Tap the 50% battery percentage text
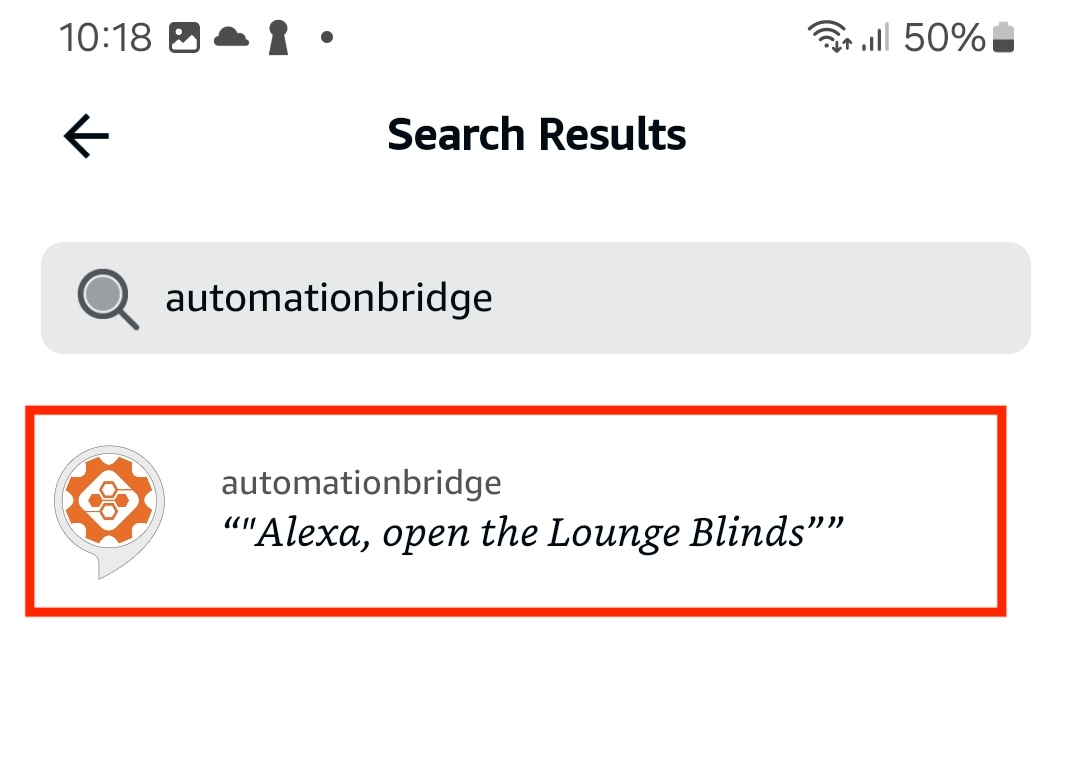The image size is (1076, 763). pyautogui.click(x=944, y=39)
